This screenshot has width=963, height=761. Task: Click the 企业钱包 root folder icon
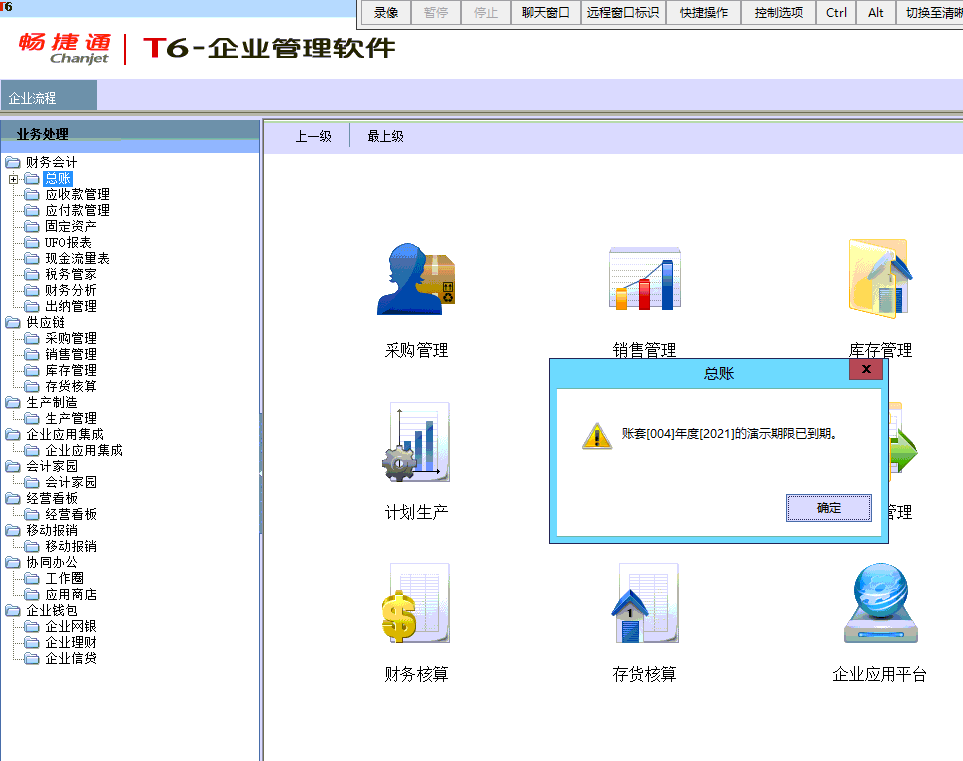coord(13,611)
